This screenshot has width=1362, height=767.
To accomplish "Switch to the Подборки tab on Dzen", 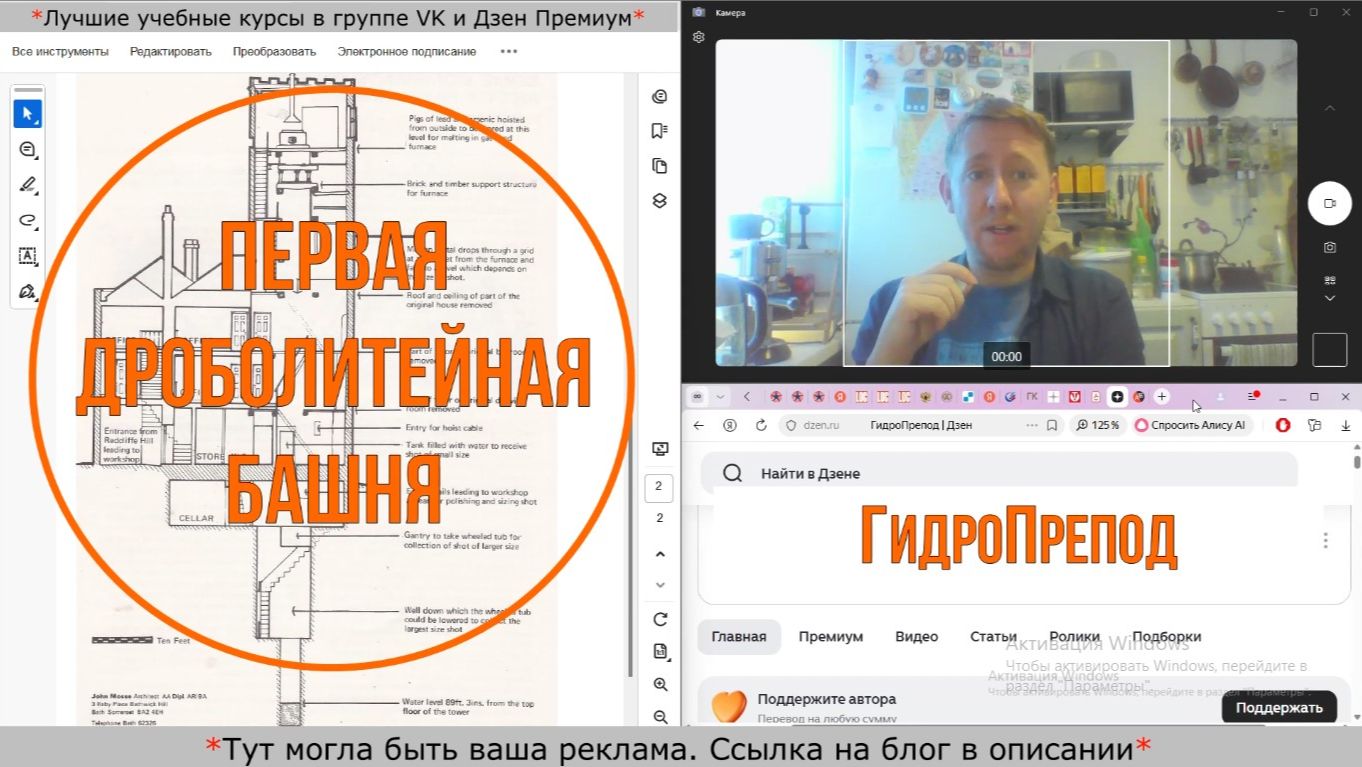I will (1167, 637).
